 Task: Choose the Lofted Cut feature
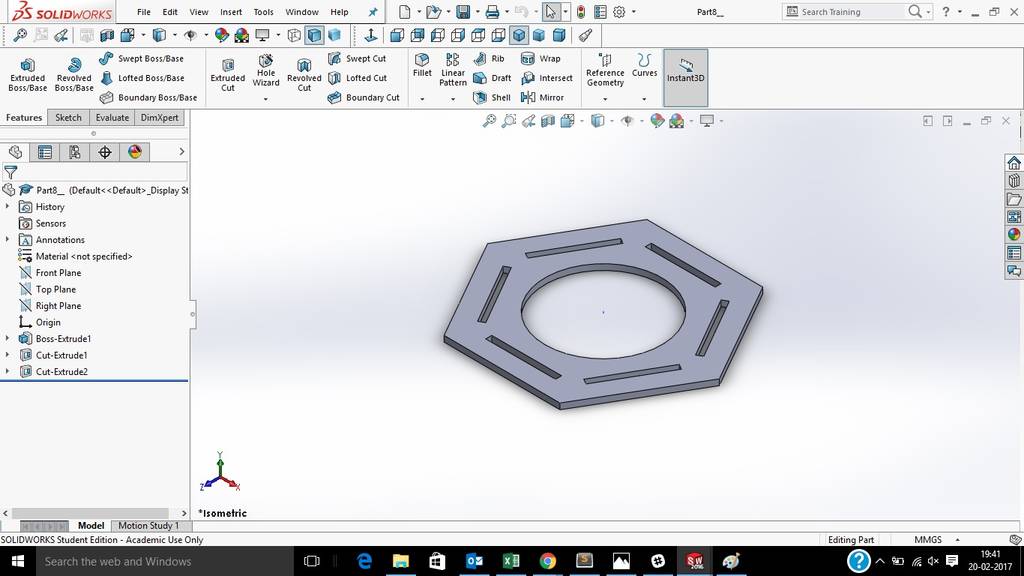(358, 78)
